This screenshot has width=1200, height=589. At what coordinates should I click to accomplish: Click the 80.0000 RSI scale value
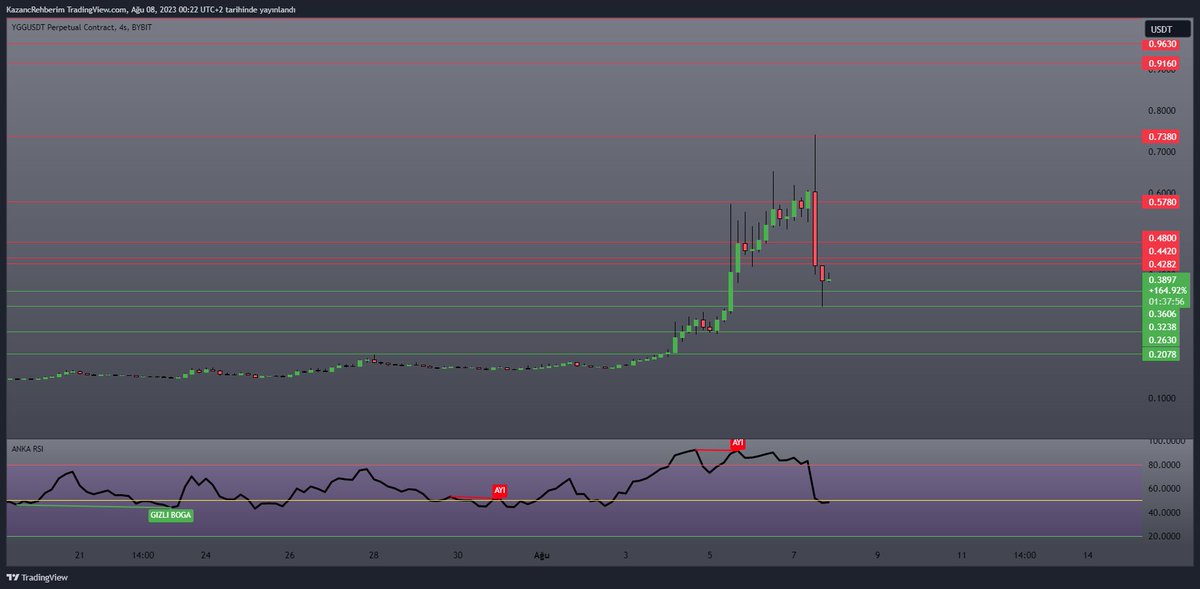click(1166, 465)
